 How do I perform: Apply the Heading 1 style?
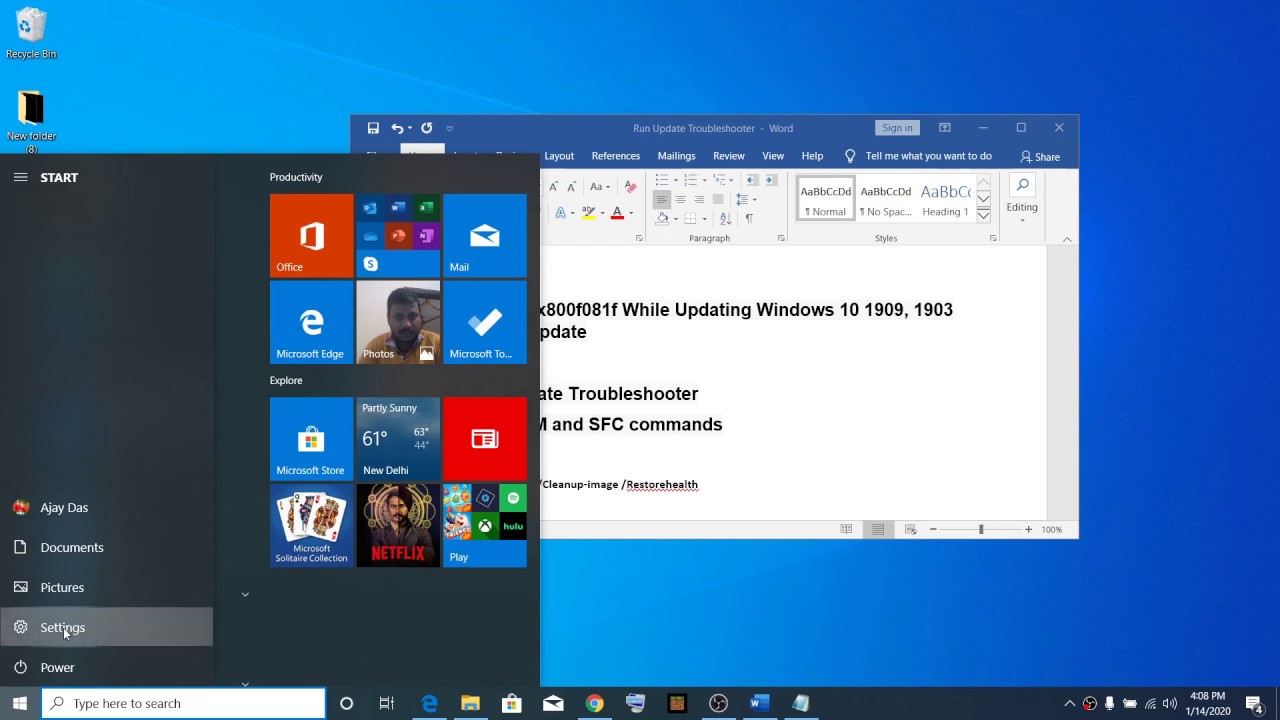945,198
